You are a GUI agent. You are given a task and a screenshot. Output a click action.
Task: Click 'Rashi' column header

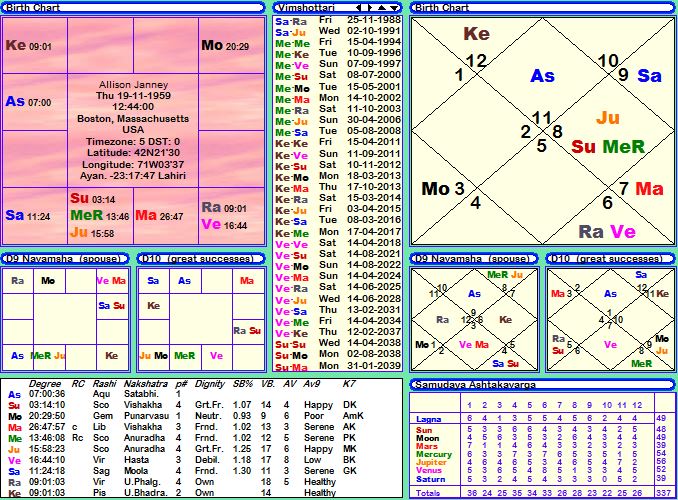pyautogui.click(x=104, y=384)
